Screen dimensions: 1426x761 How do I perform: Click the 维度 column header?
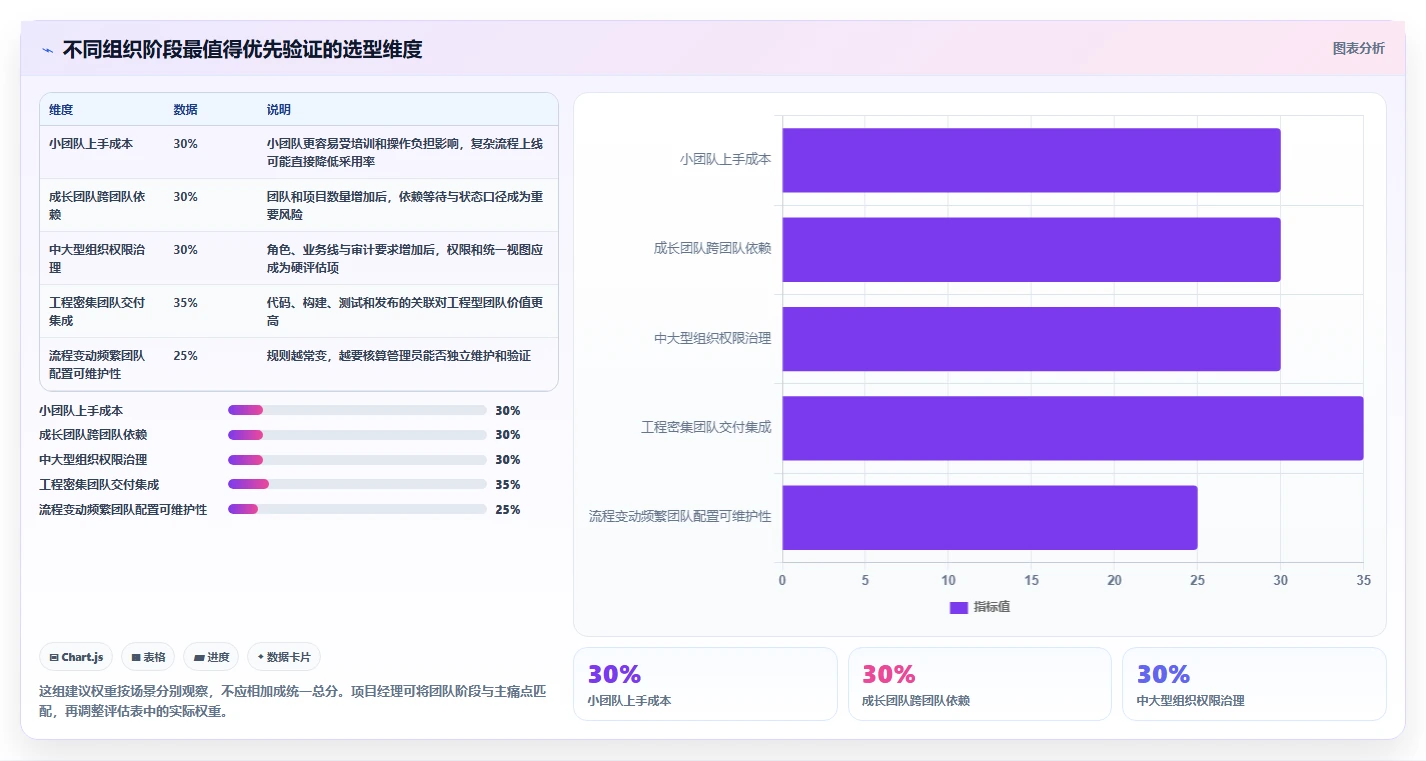pyautogui.click(x=61, y=109)
